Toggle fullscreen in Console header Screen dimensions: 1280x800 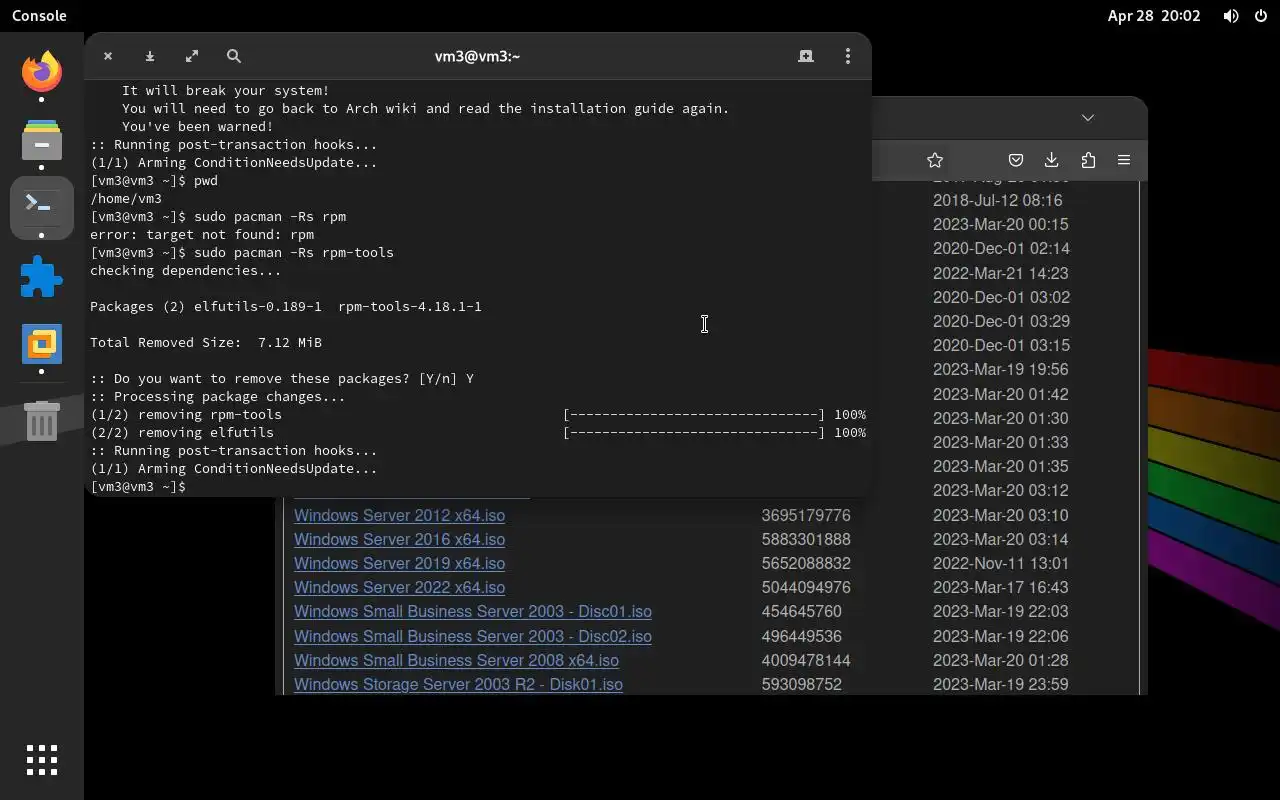pos(192,56)
